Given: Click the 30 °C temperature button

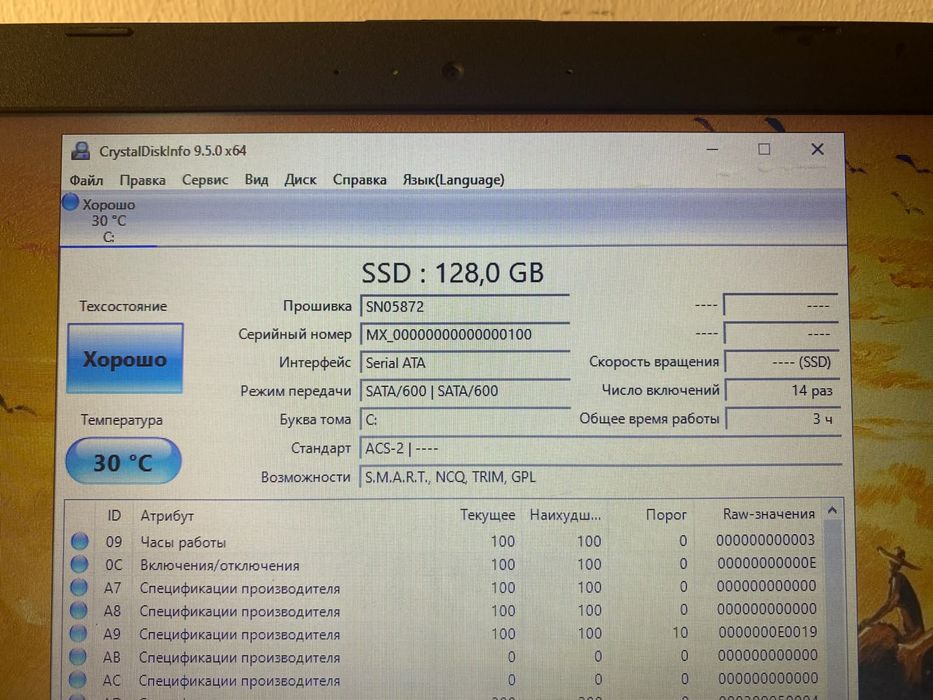Looking at the screenshot, I should (123, 461).
